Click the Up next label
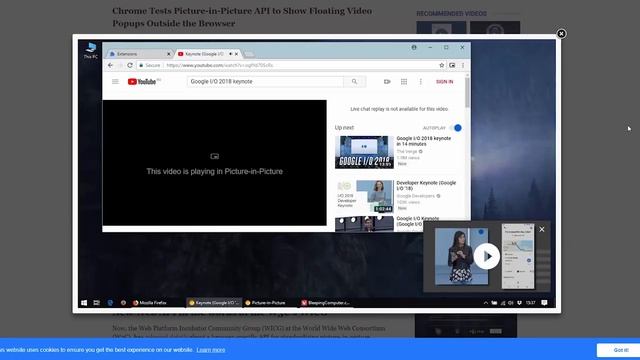The width and height of the screenshot is (640, 360). [x=344, y=128]
